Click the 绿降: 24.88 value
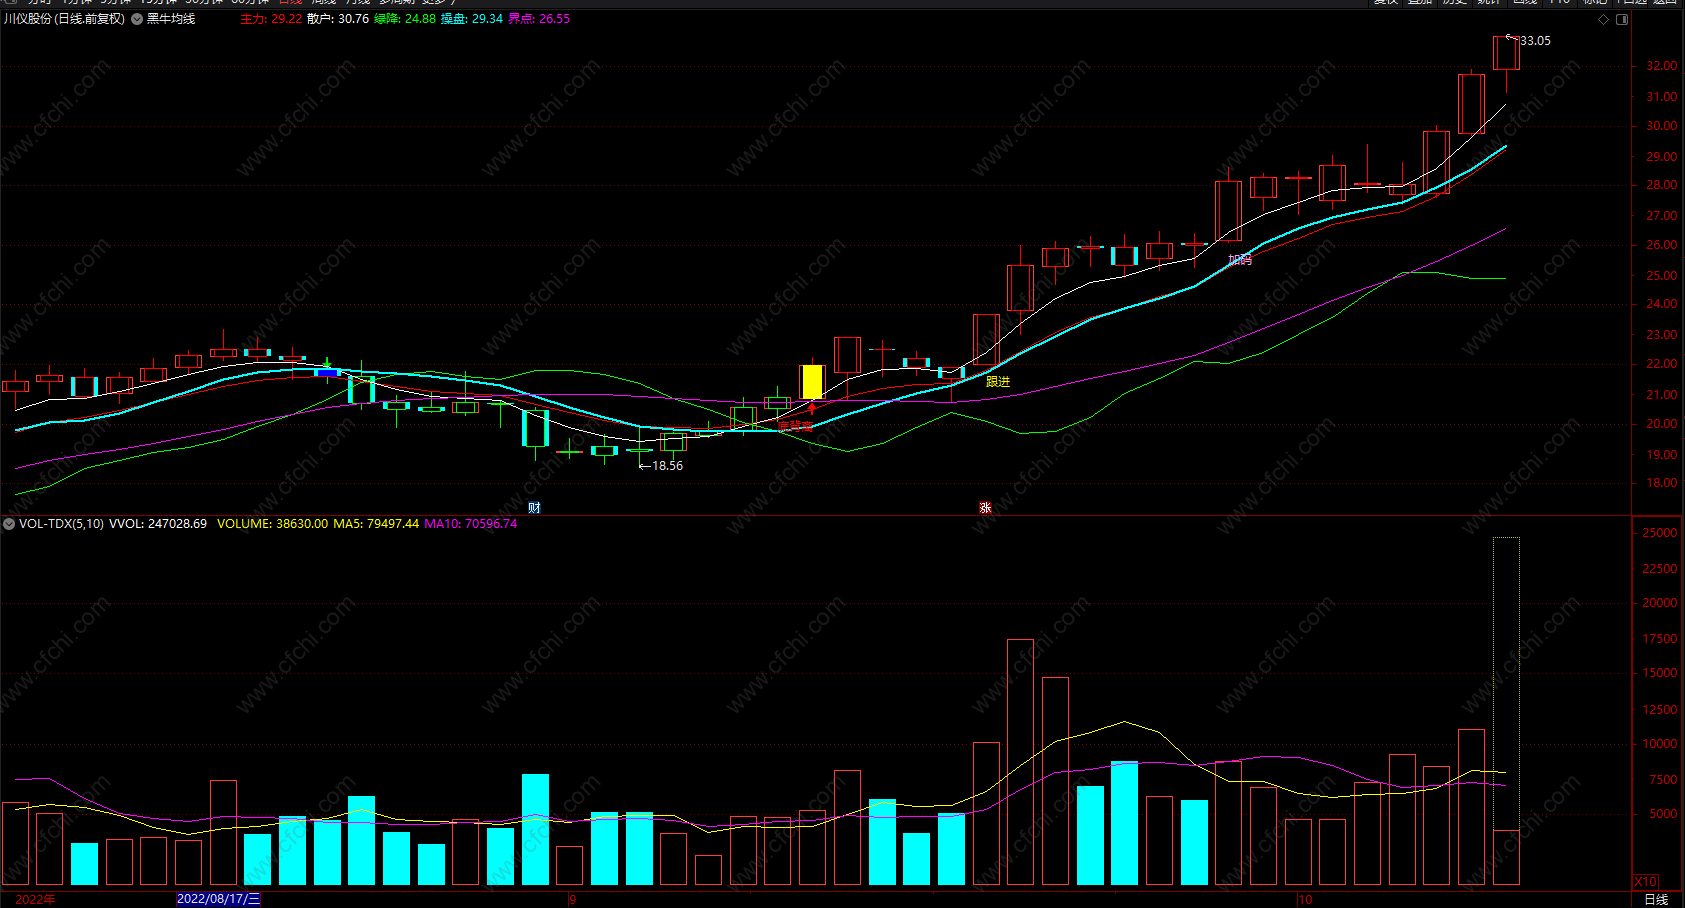The image size is (1685, 908). click(405, 19)
